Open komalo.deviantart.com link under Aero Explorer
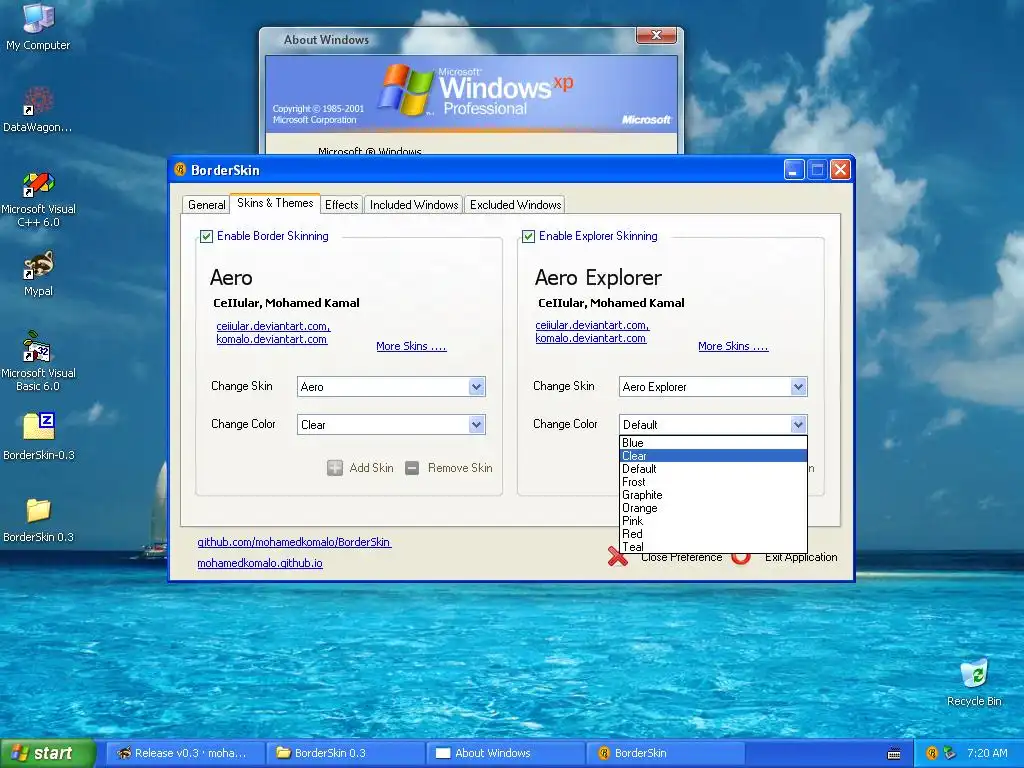Viewport: 1024px width, 768px height. [x=590, y=338]
